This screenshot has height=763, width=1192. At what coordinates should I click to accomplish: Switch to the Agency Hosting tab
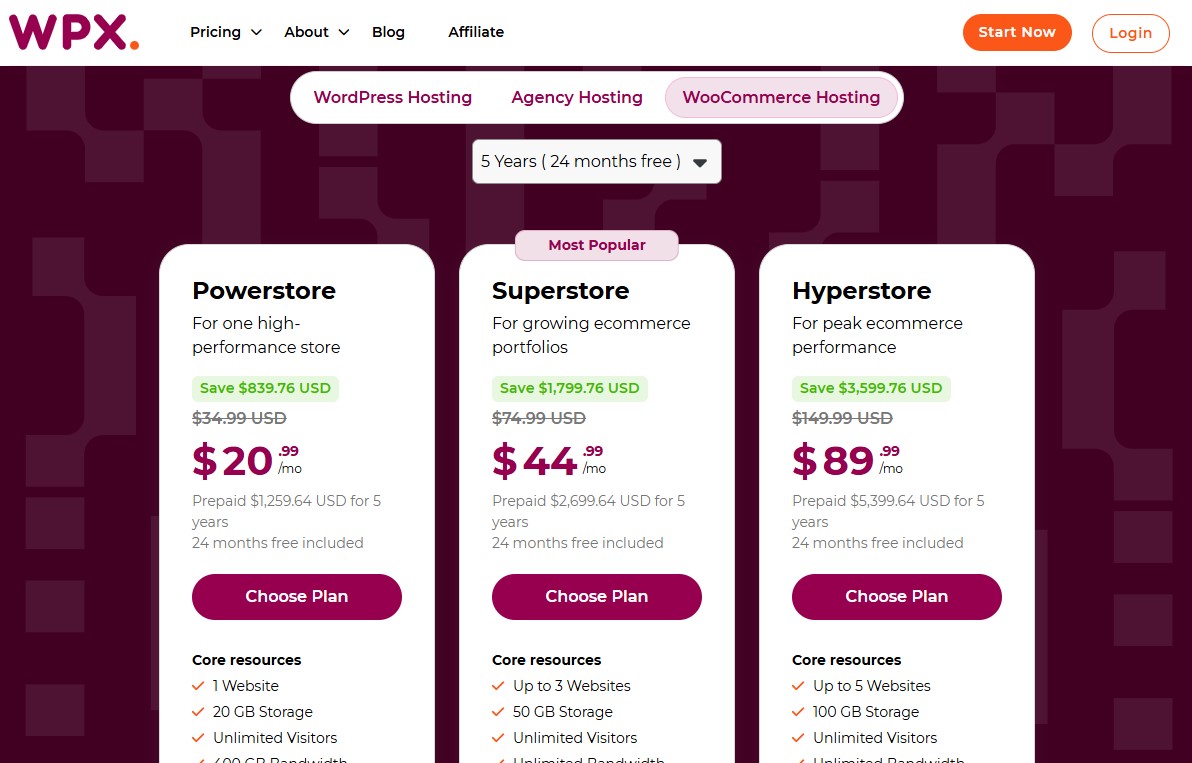click(576, 97)
